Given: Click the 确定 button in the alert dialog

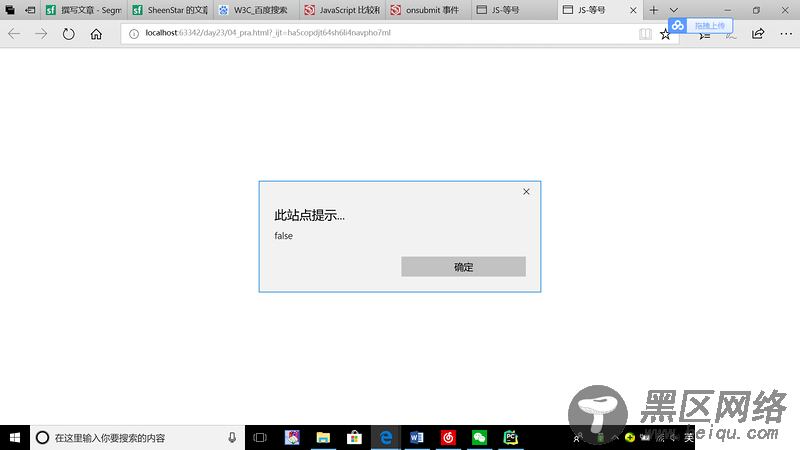Looking at the screenshot, I should point(463,266).
